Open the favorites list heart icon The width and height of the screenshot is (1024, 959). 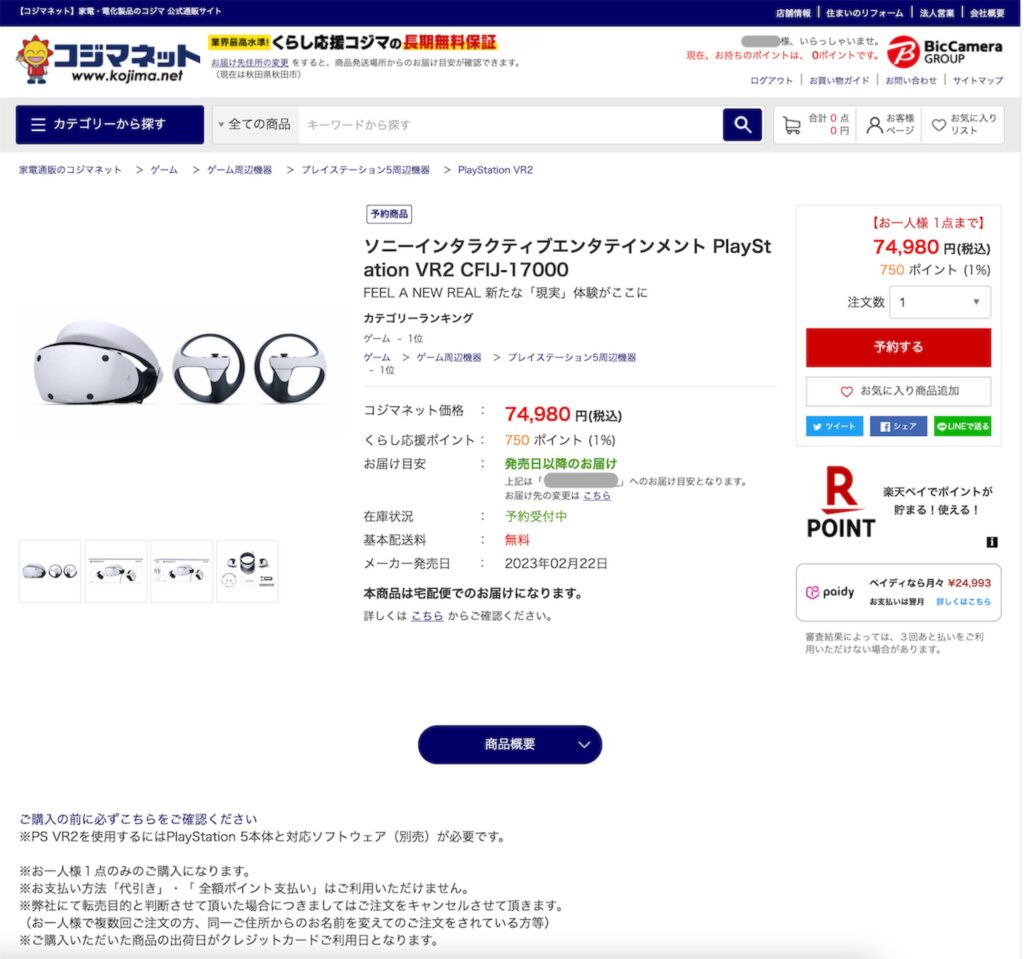click(x=938, y=124)
